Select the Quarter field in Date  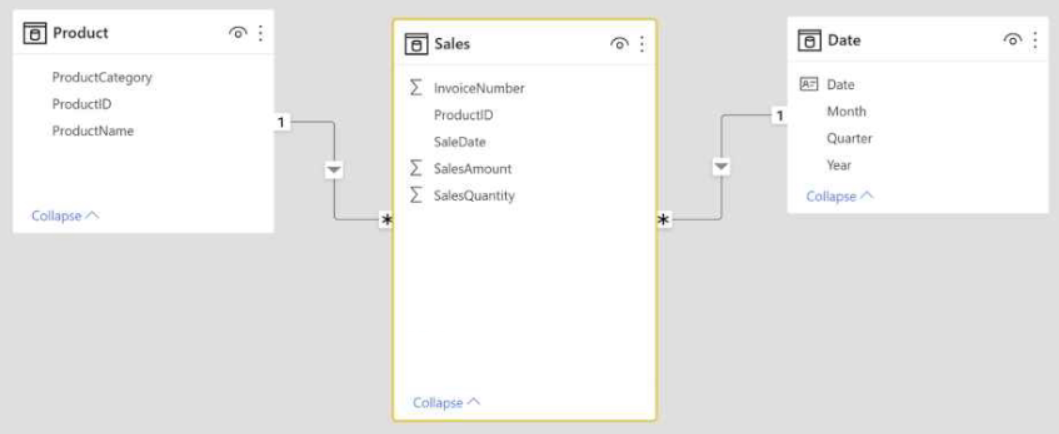(850, 138)
